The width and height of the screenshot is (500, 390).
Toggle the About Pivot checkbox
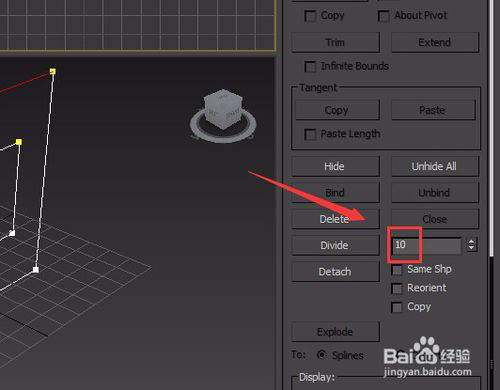(x=383, y=16)
